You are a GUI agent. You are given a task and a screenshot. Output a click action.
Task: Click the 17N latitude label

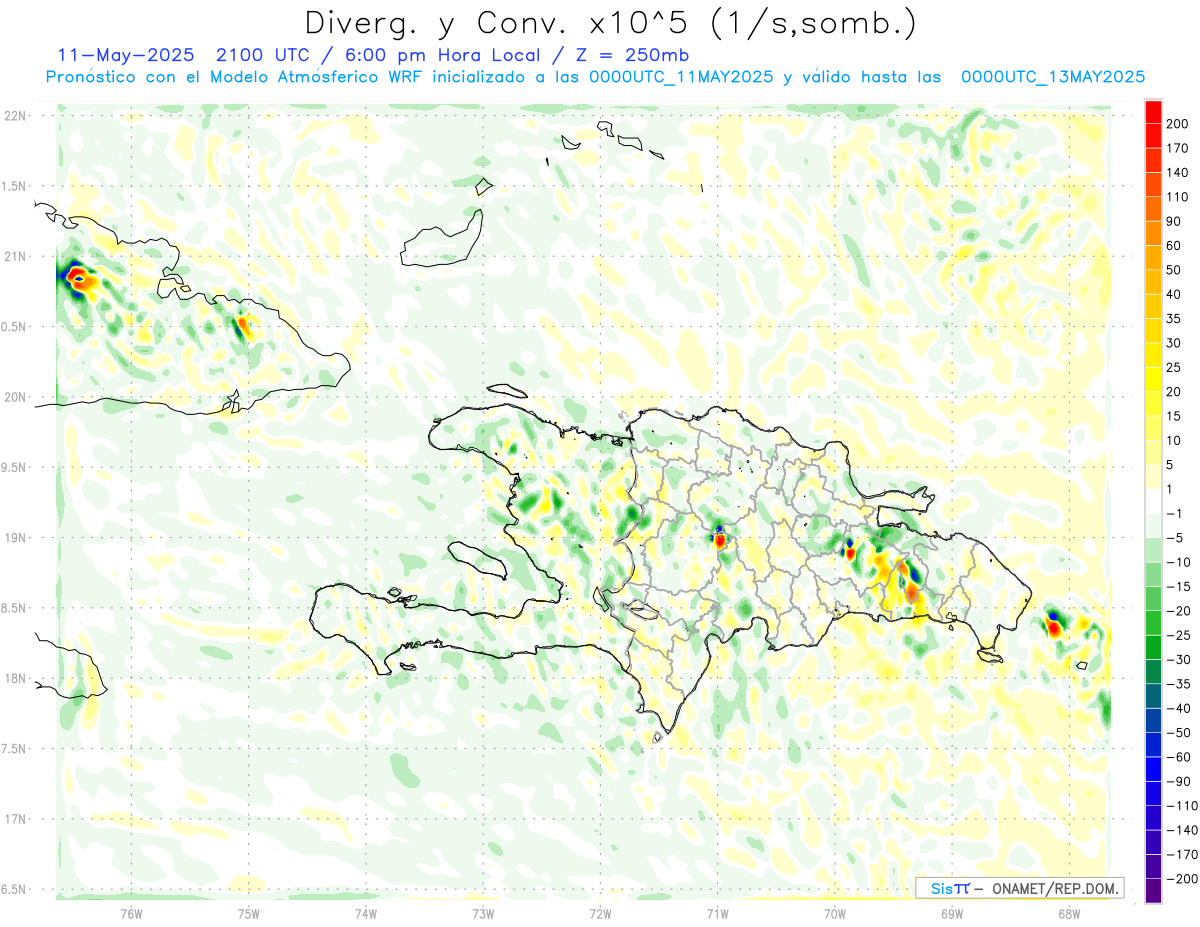coord(15,819)
